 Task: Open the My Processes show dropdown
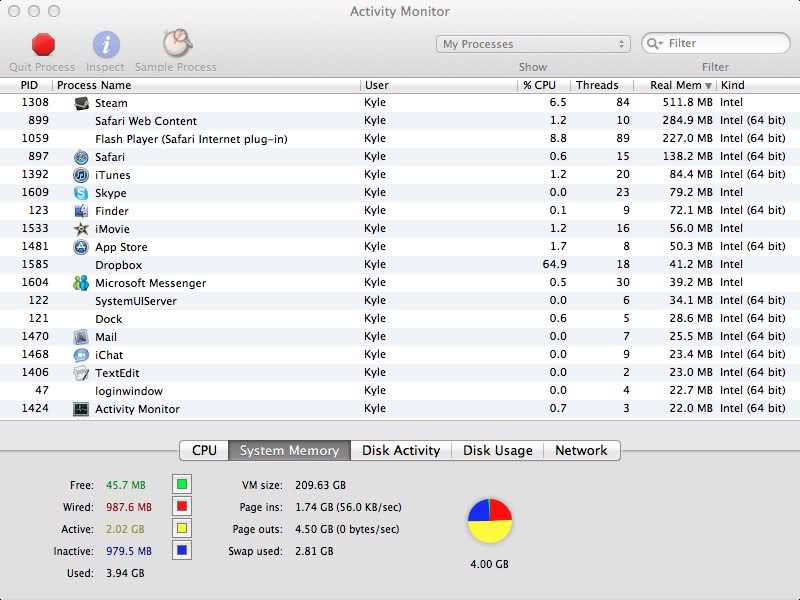(533, 44)
